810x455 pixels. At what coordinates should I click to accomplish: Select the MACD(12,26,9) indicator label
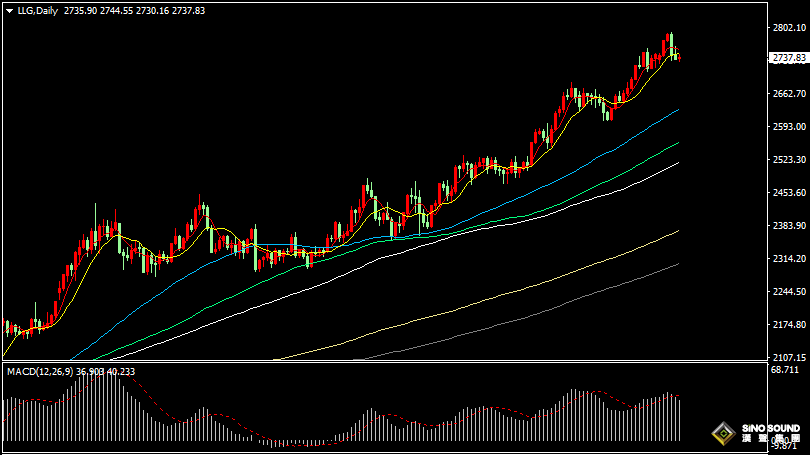coord(41,372)
